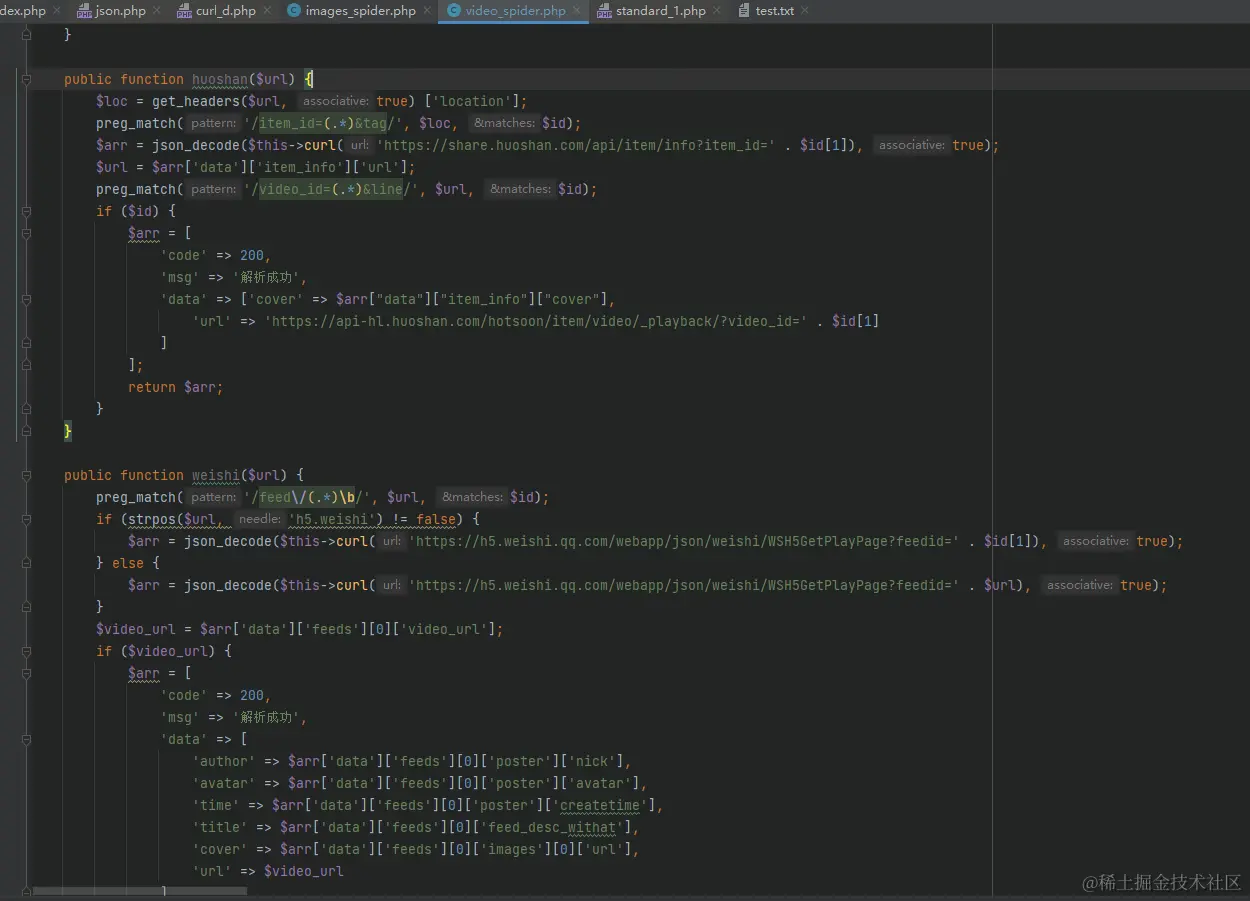Fold the 'if (strpos($url' block
The image size is (1250, 901).
[26, 519]
